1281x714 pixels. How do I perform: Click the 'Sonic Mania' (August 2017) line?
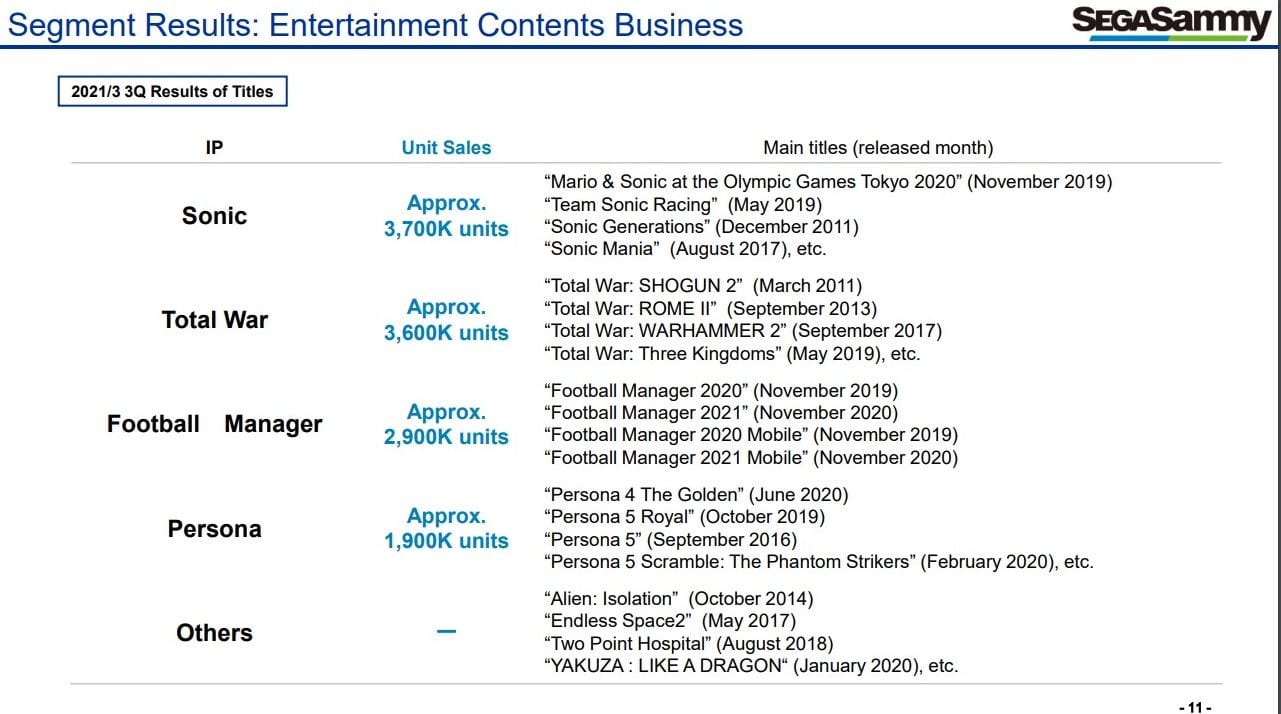point(685,250)
